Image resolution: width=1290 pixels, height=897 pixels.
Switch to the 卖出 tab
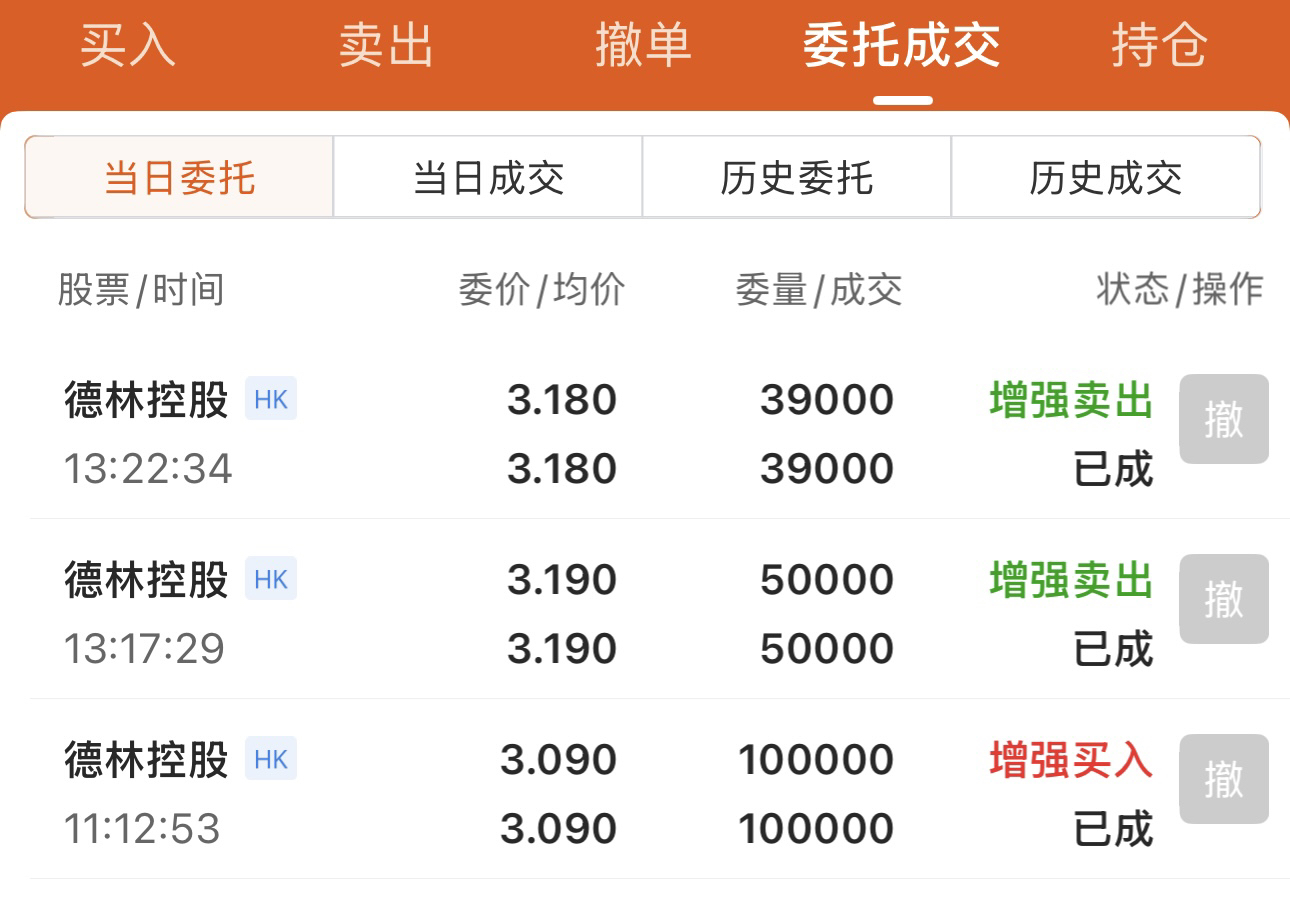(x=386, y=45)
